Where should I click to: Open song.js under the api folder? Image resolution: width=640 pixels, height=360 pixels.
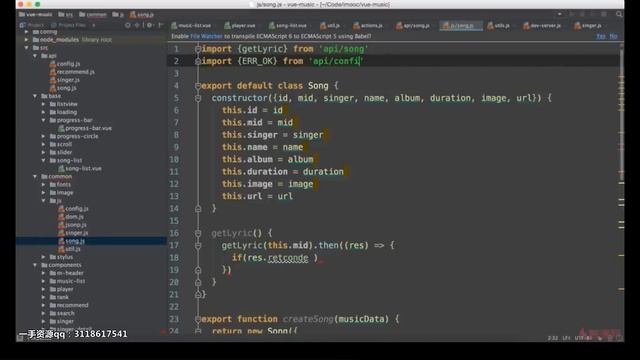tap(63, 88)
